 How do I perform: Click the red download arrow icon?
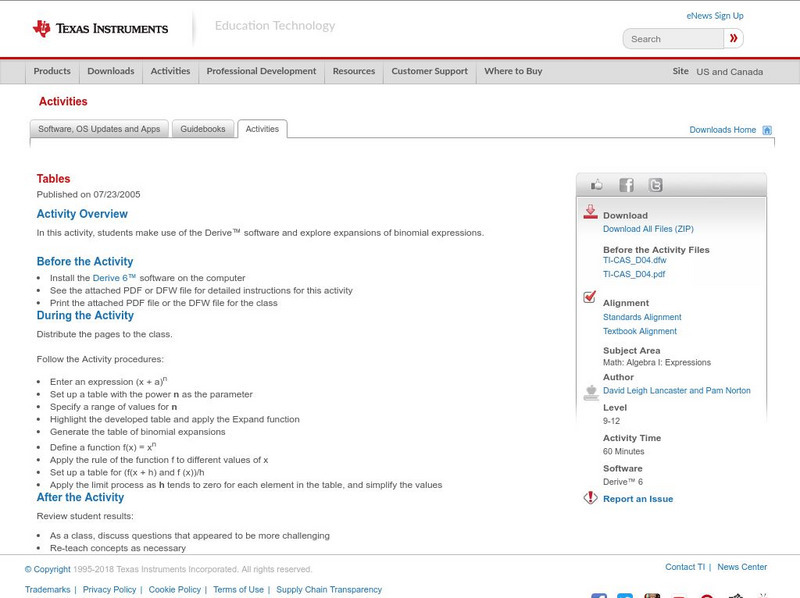[x=590, y=212]
